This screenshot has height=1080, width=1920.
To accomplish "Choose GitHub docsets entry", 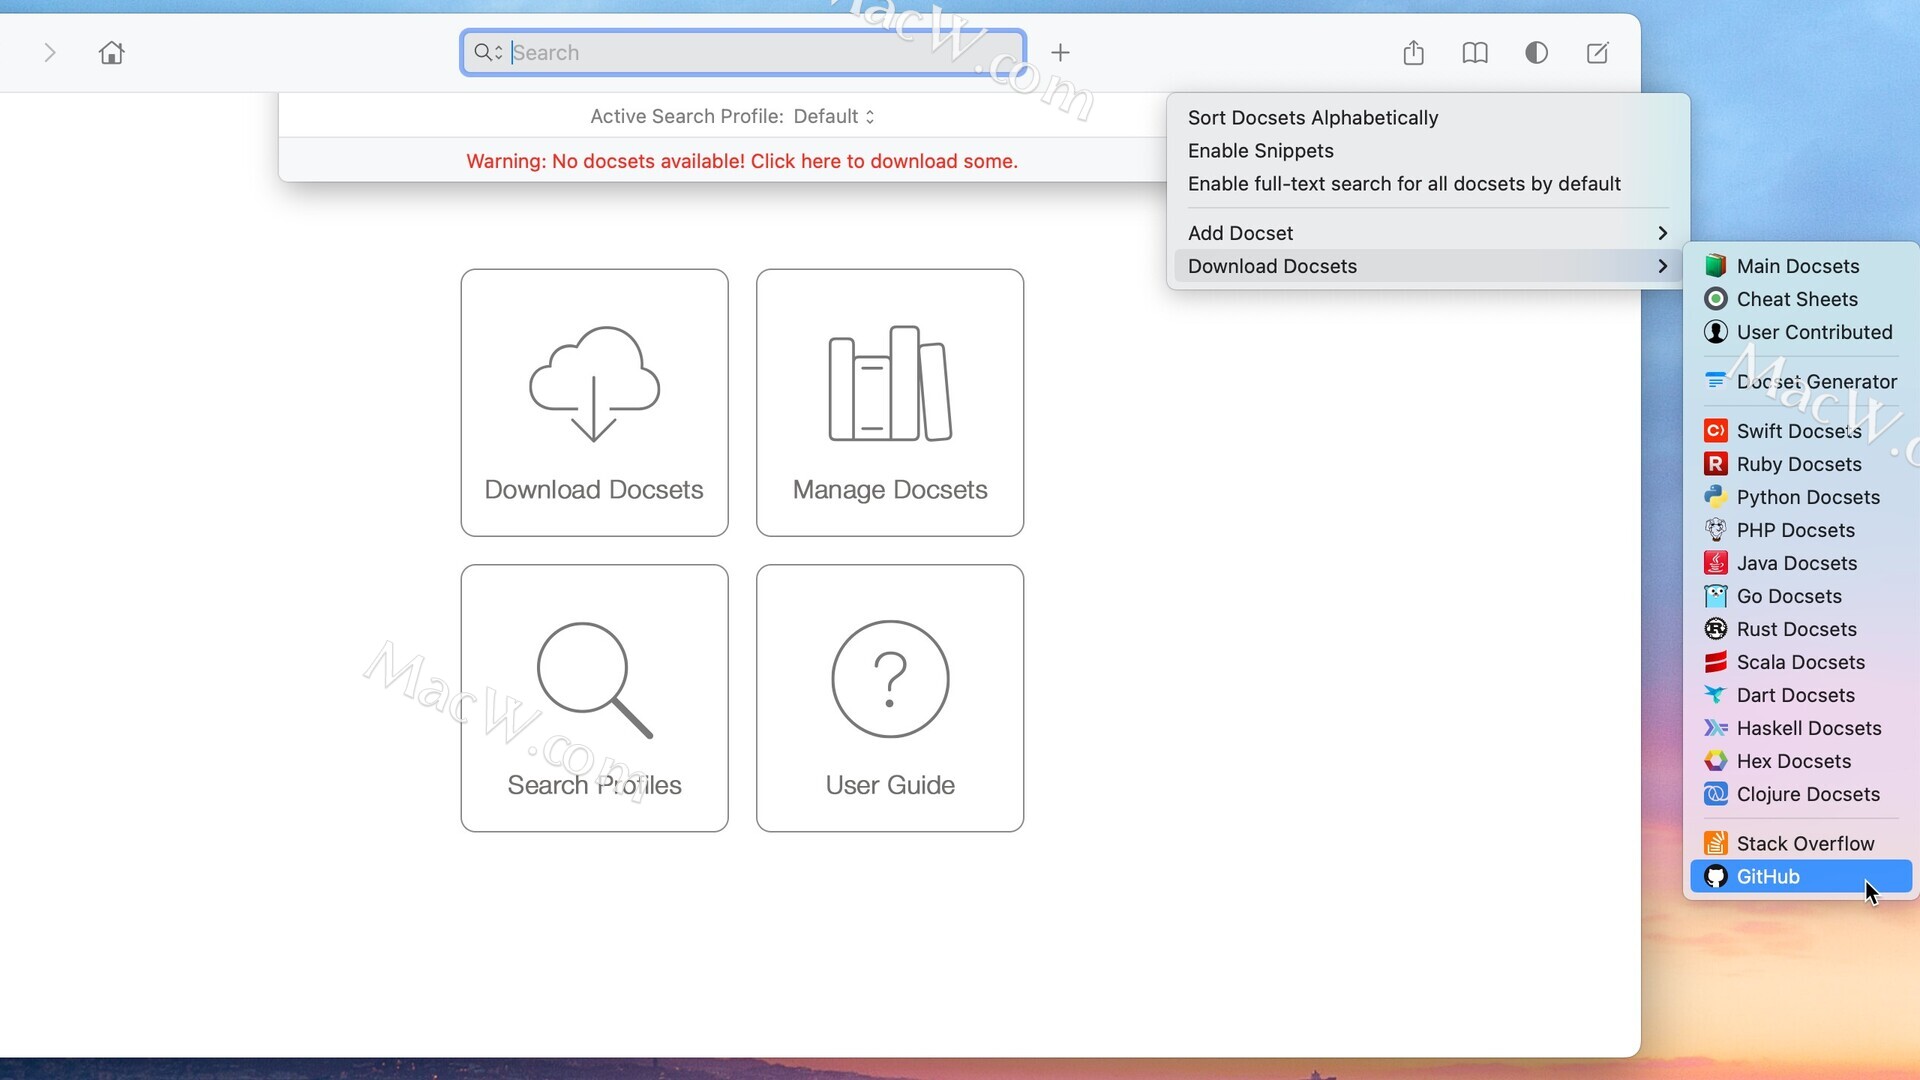I will [x=1801, y=876].
